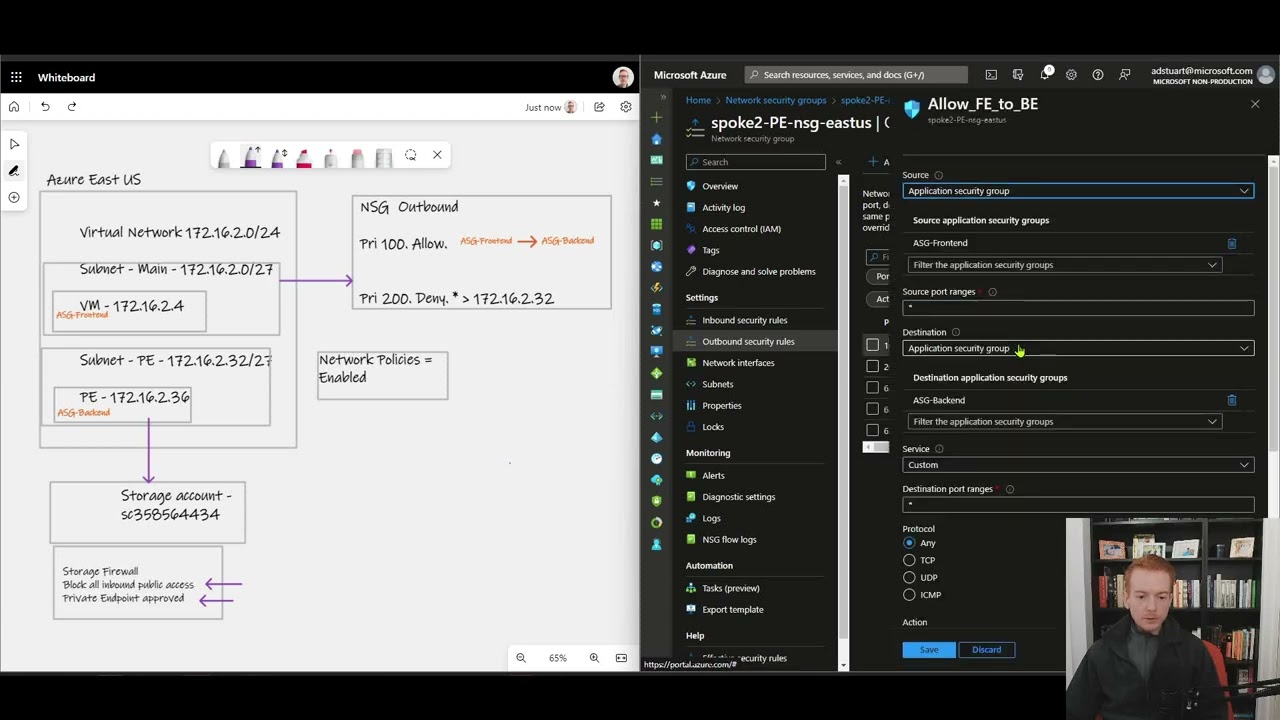The width and height of the screenshot is (1280, 720).
Task: Select the TCP protocol radio button
Action: click(909, 560)
